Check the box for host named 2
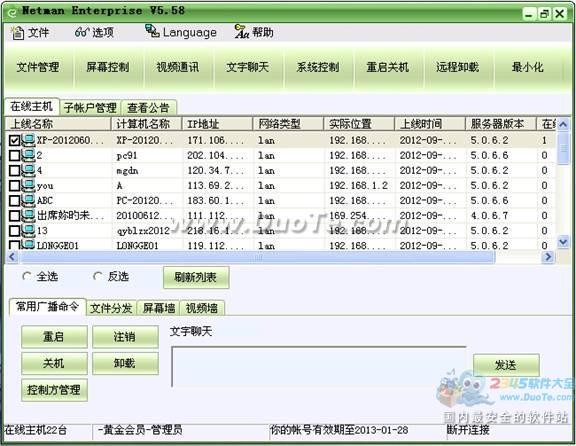 coord(14,155)
